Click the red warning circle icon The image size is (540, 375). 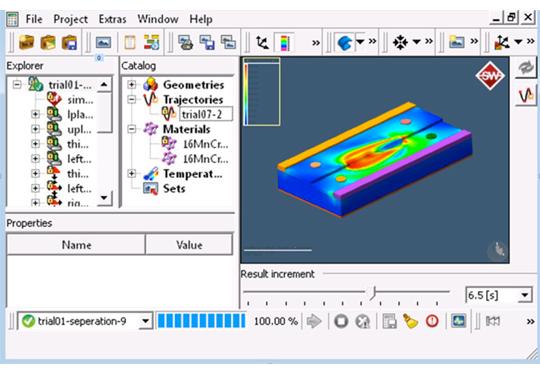coord(432,321)
